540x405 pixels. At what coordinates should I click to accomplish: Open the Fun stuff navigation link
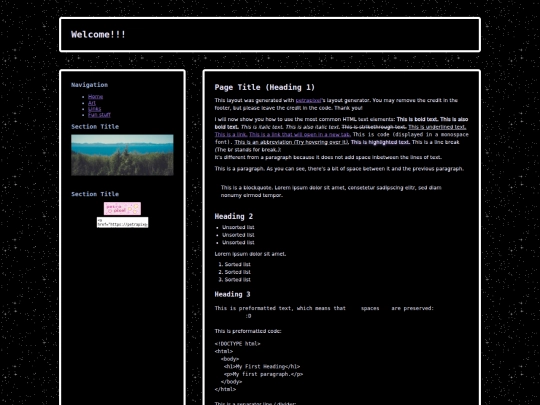click(x=99, y=115)
